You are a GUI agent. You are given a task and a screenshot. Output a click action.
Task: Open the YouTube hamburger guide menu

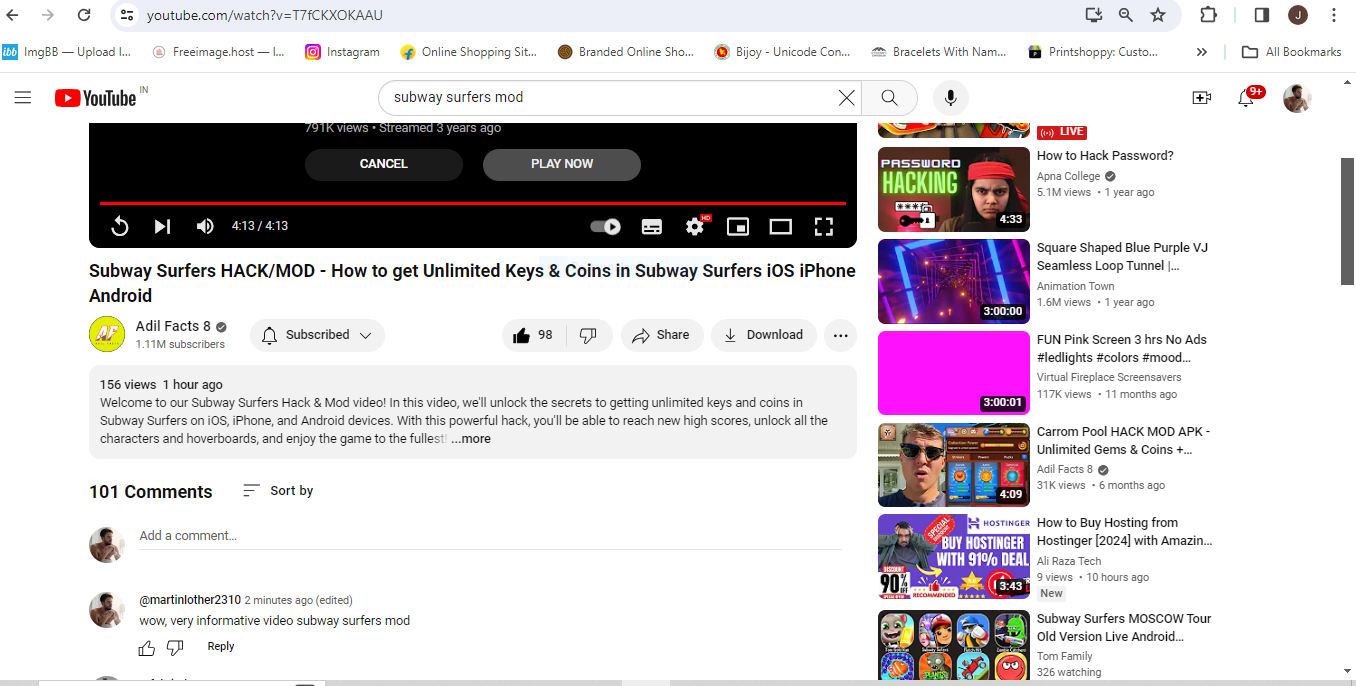click(23, 97)
